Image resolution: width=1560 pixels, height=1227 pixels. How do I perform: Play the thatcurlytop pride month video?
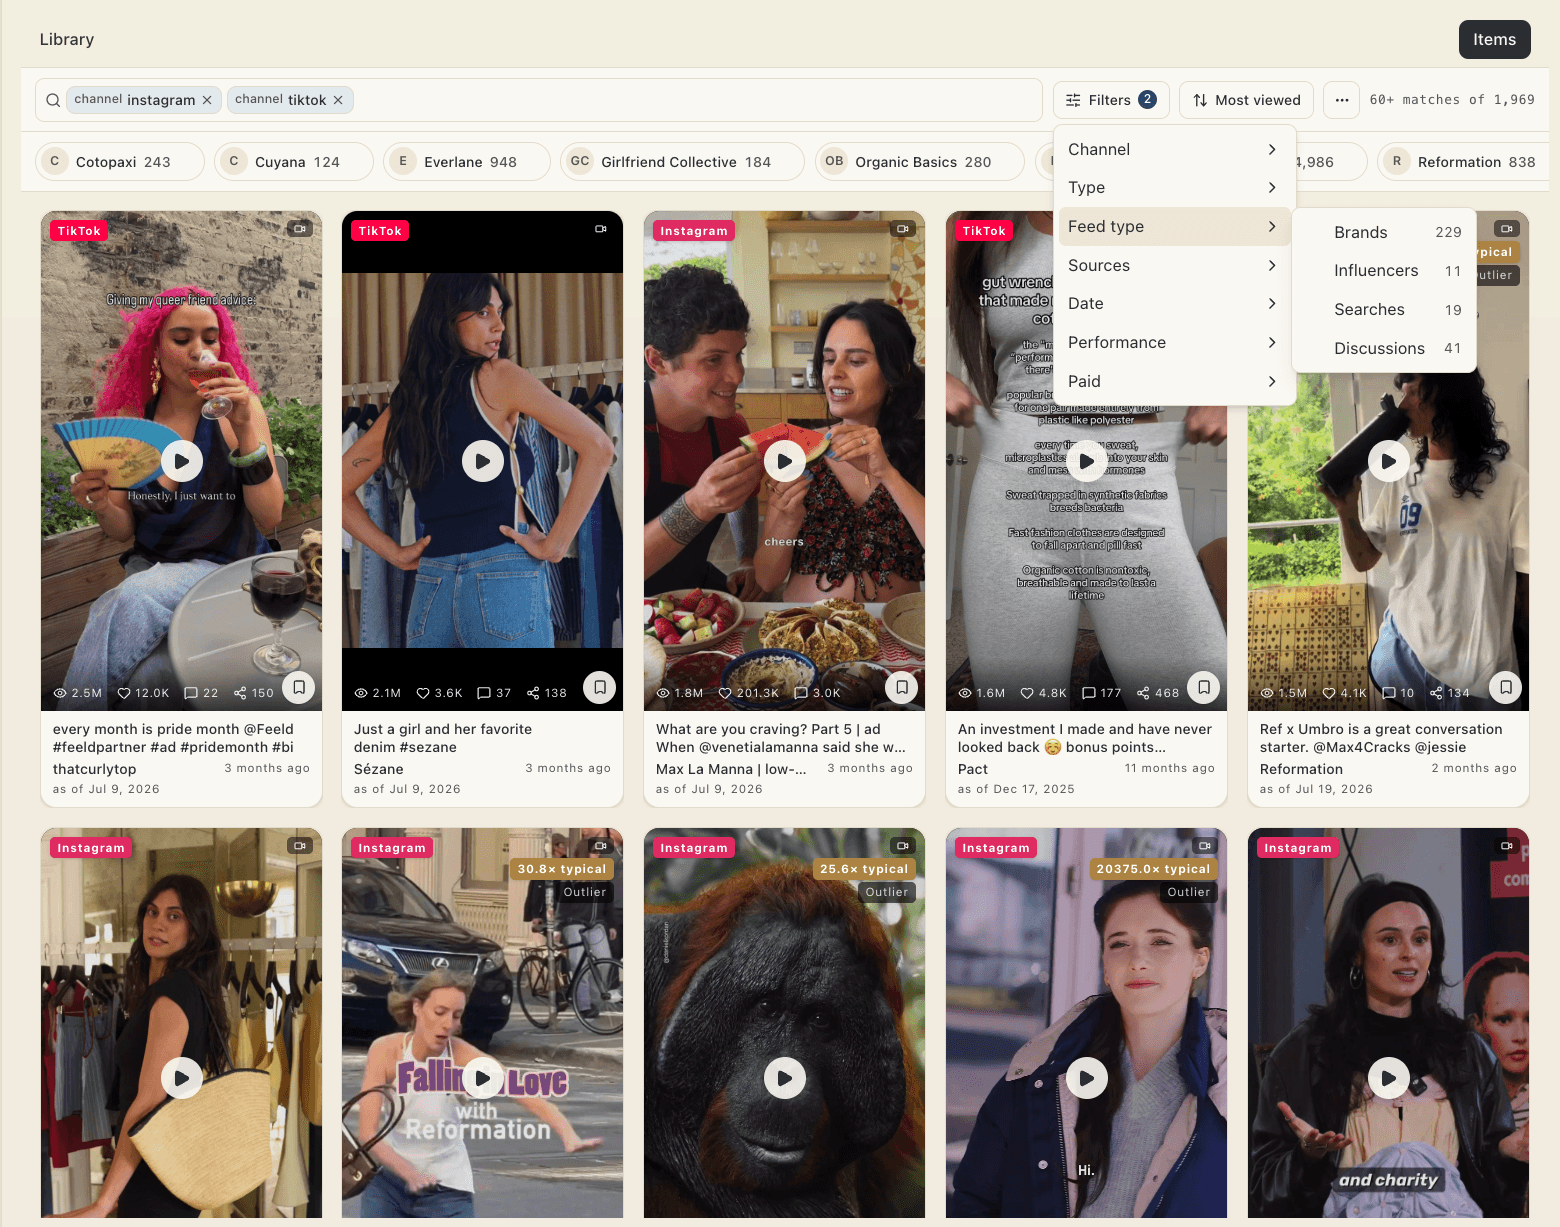[182, 461]
